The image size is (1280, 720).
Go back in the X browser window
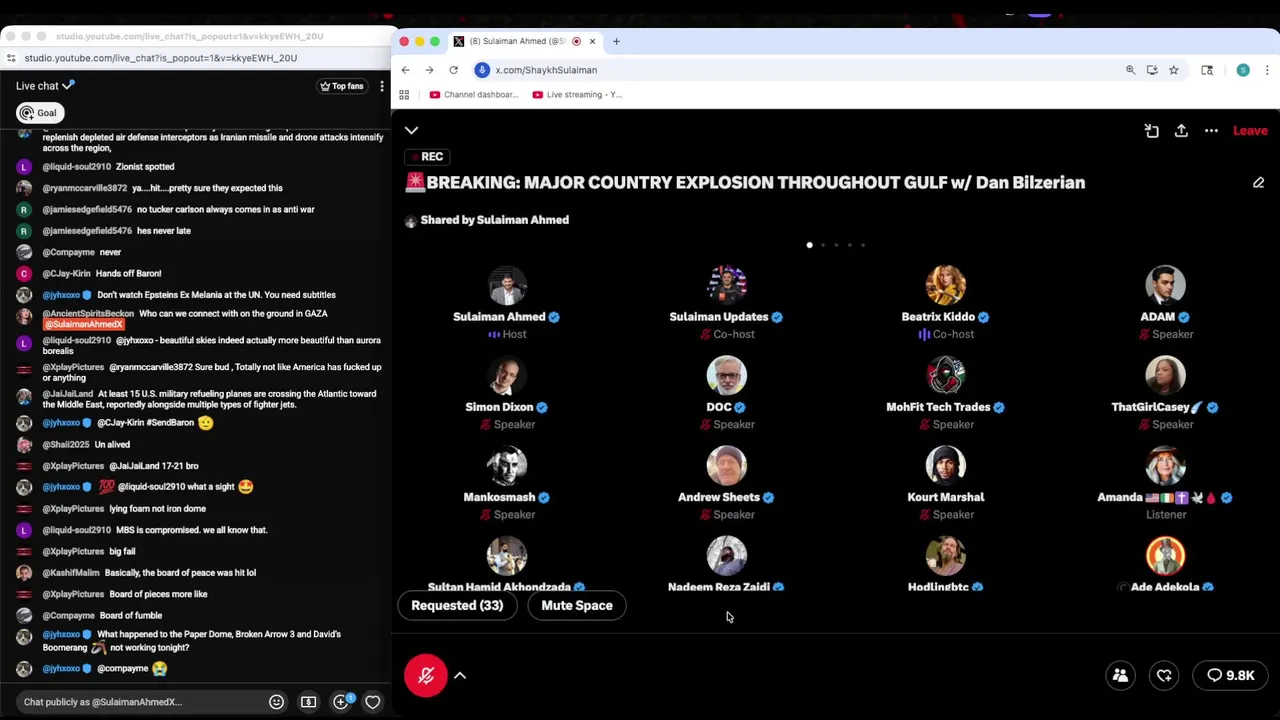coord(405,70)
